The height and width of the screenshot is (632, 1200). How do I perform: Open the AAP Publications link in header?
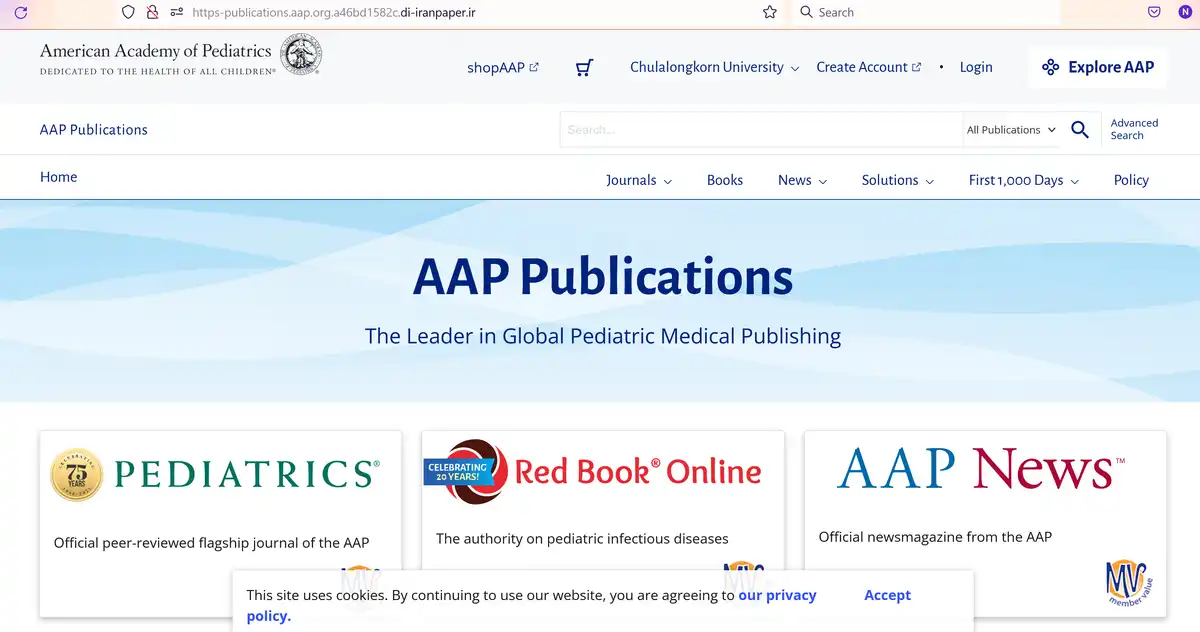tap(94, 129)
